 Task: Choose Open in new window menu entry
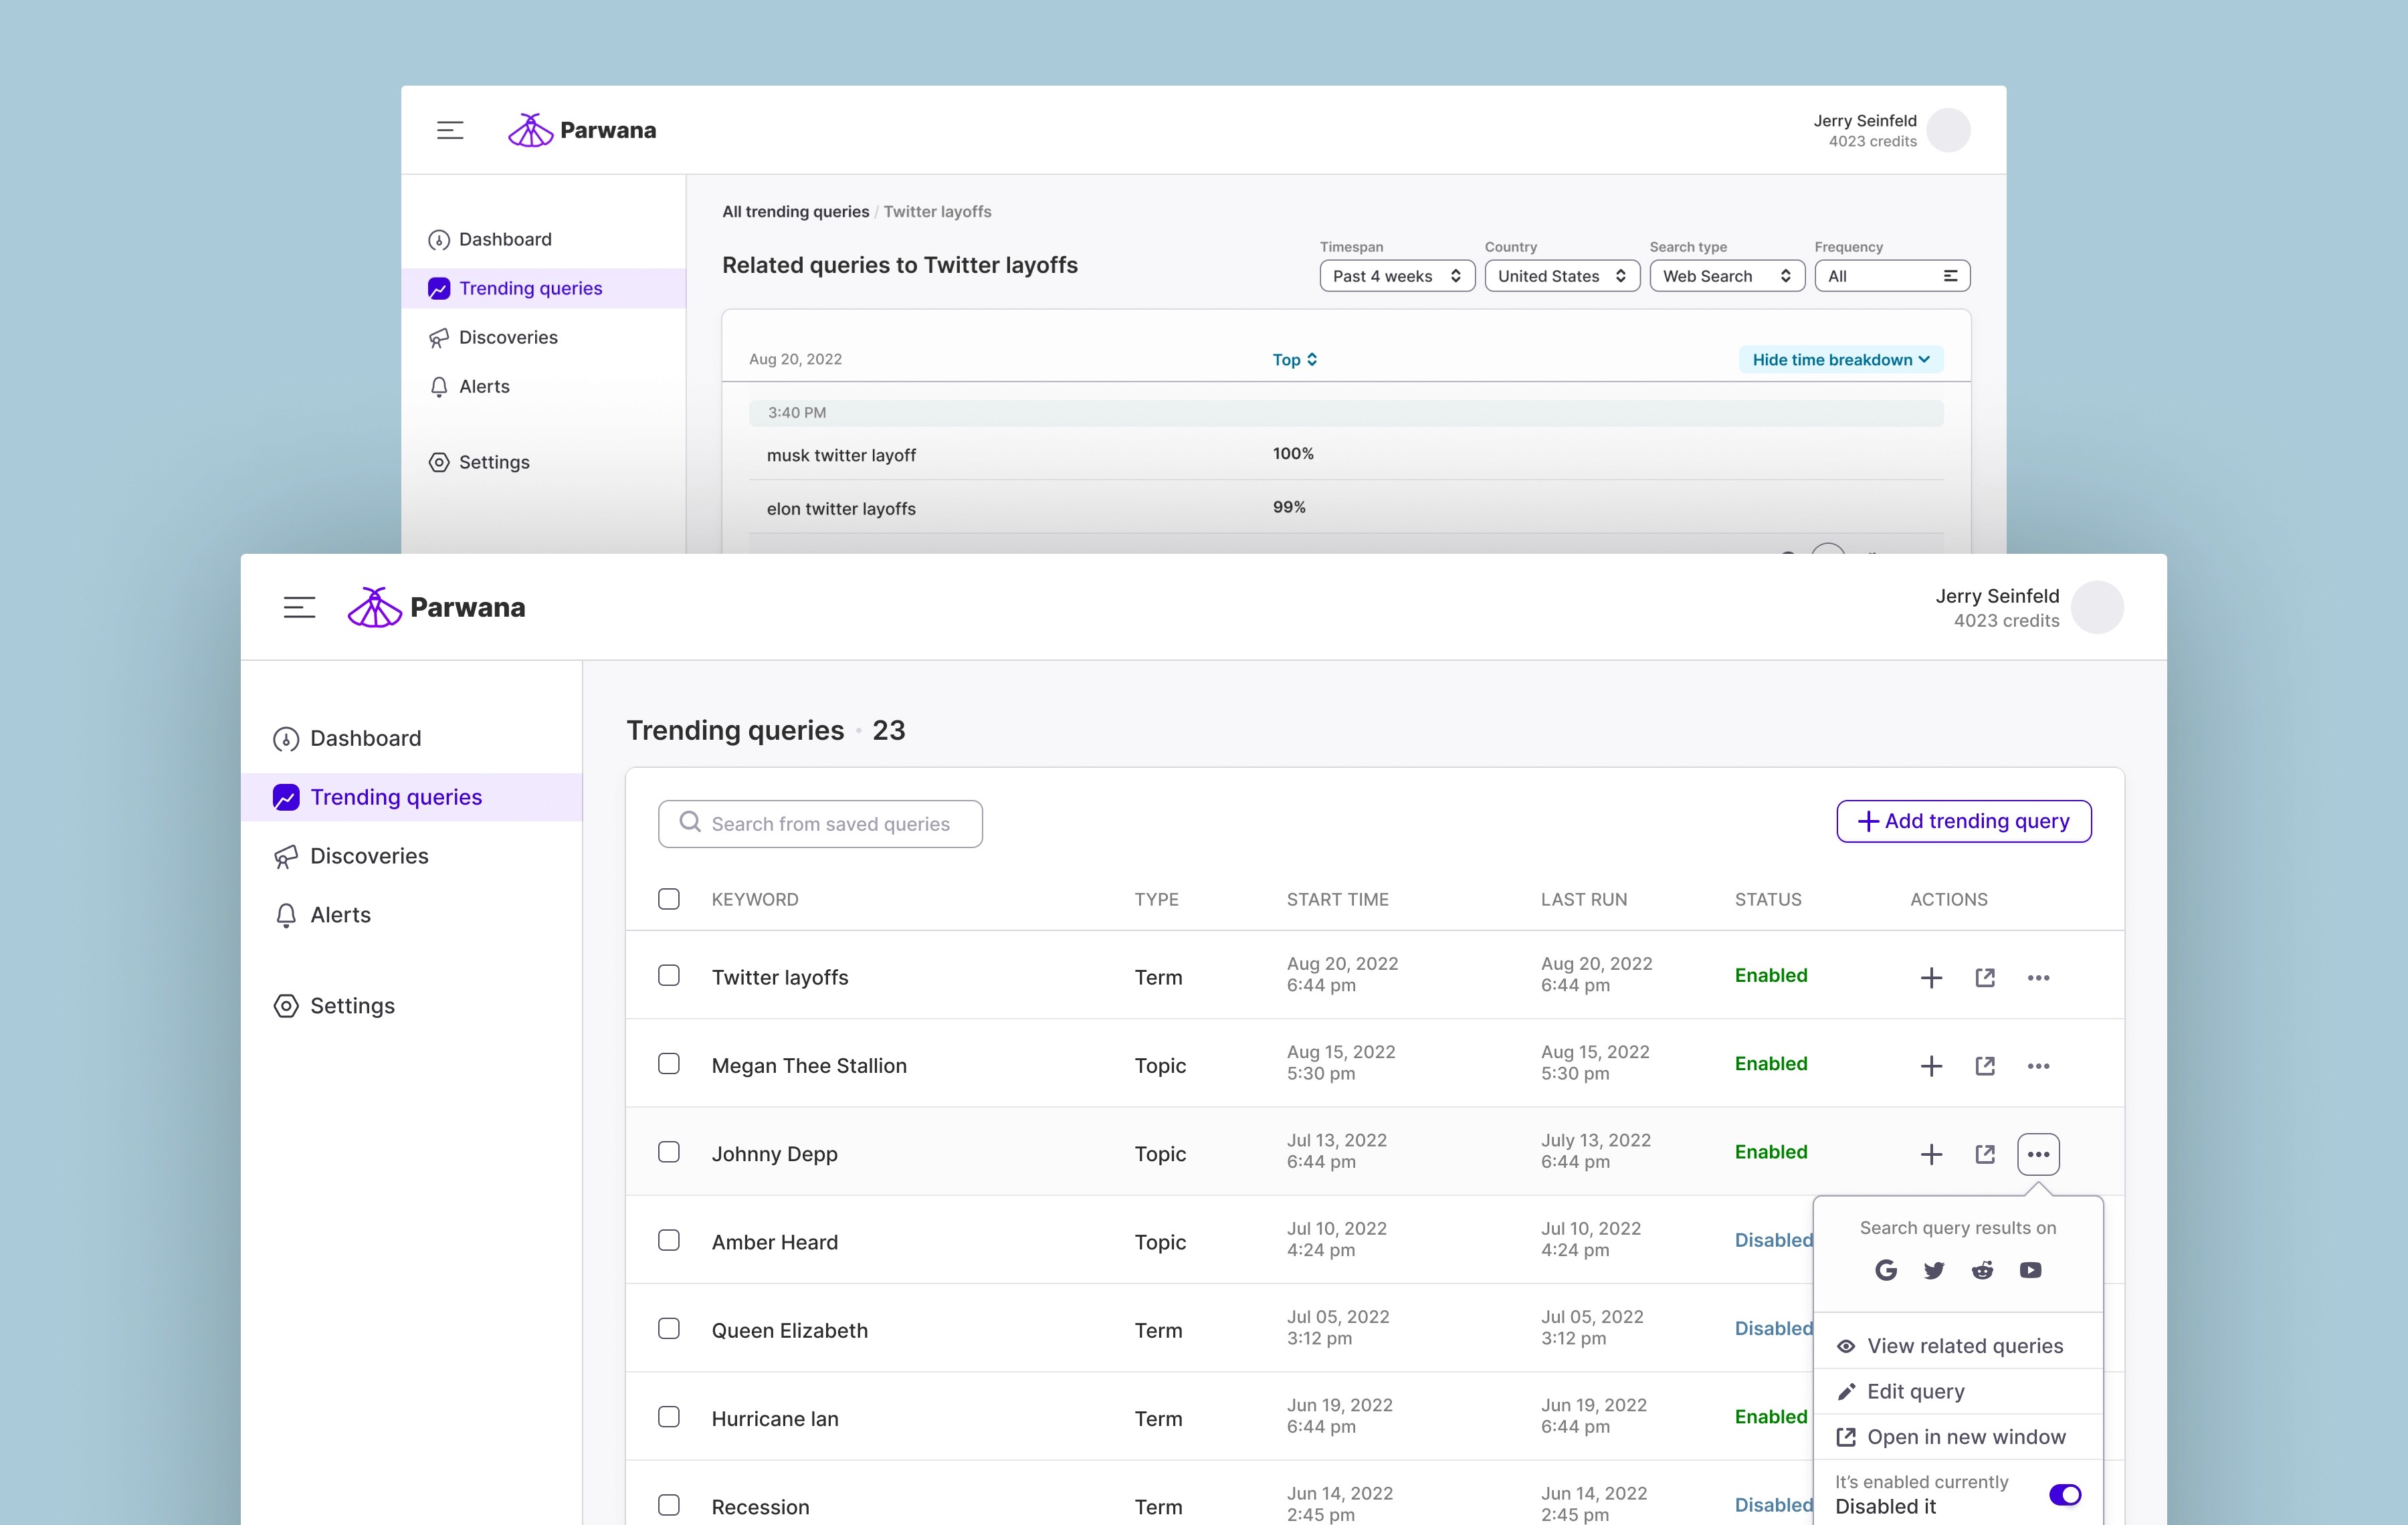1958,1437
